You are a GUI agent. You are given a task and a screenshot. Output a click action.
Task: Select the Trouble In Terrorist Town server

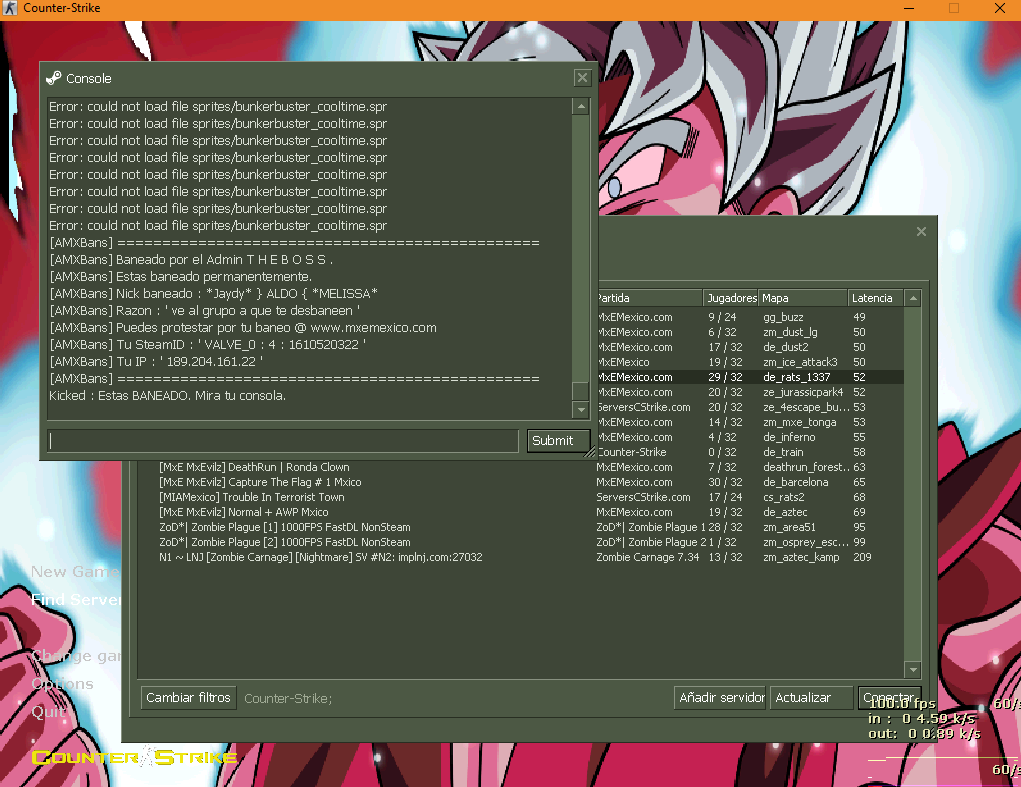pyautogui.click(x=521, y=497)
